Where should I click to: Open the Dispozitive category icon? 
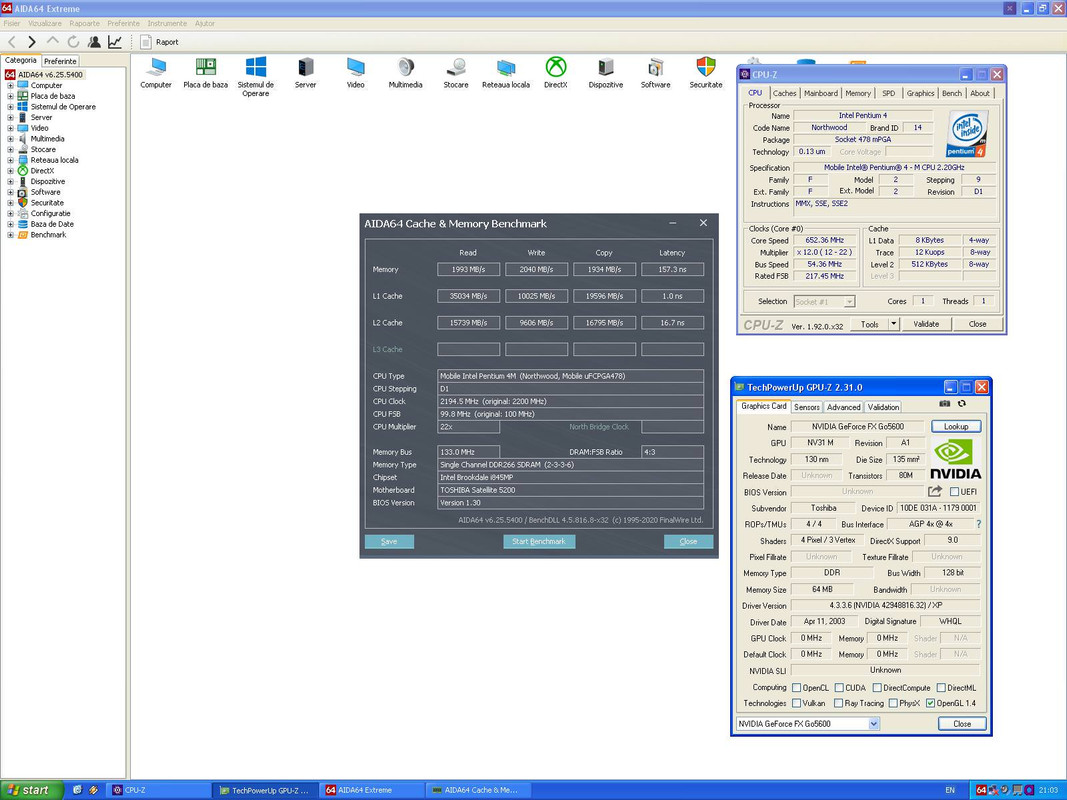(x=606, y=73)
